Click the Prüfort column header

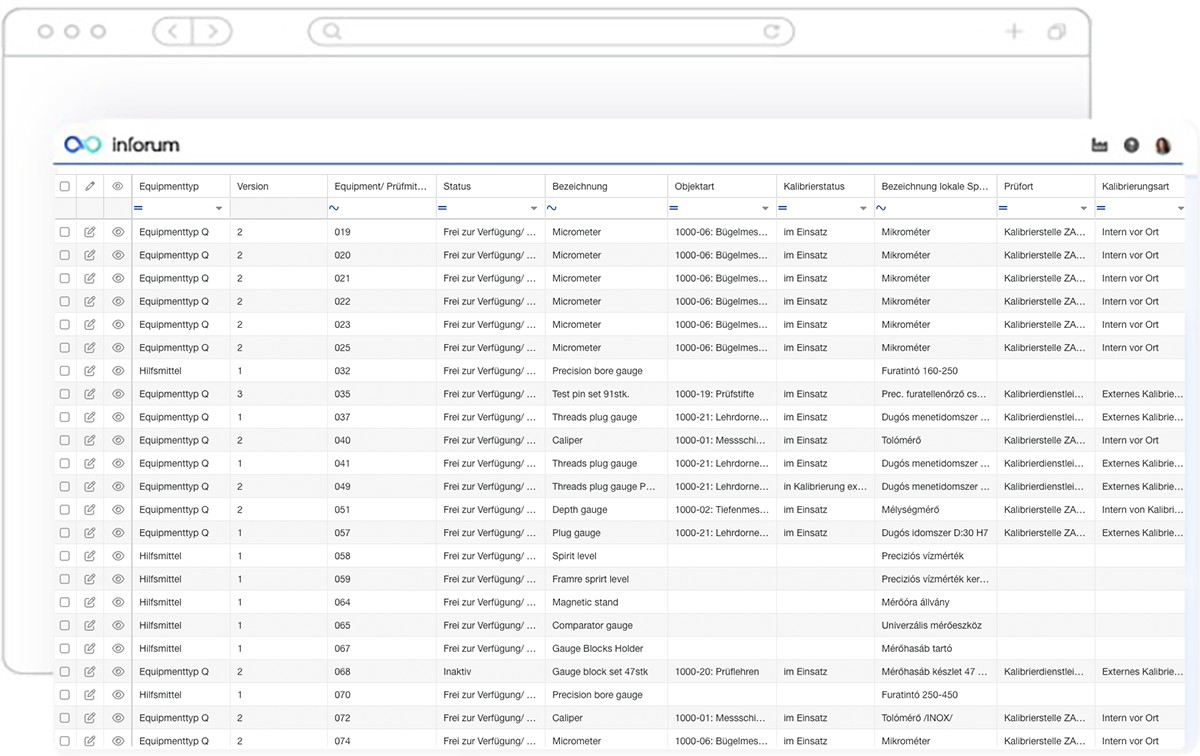(1018, 187)
